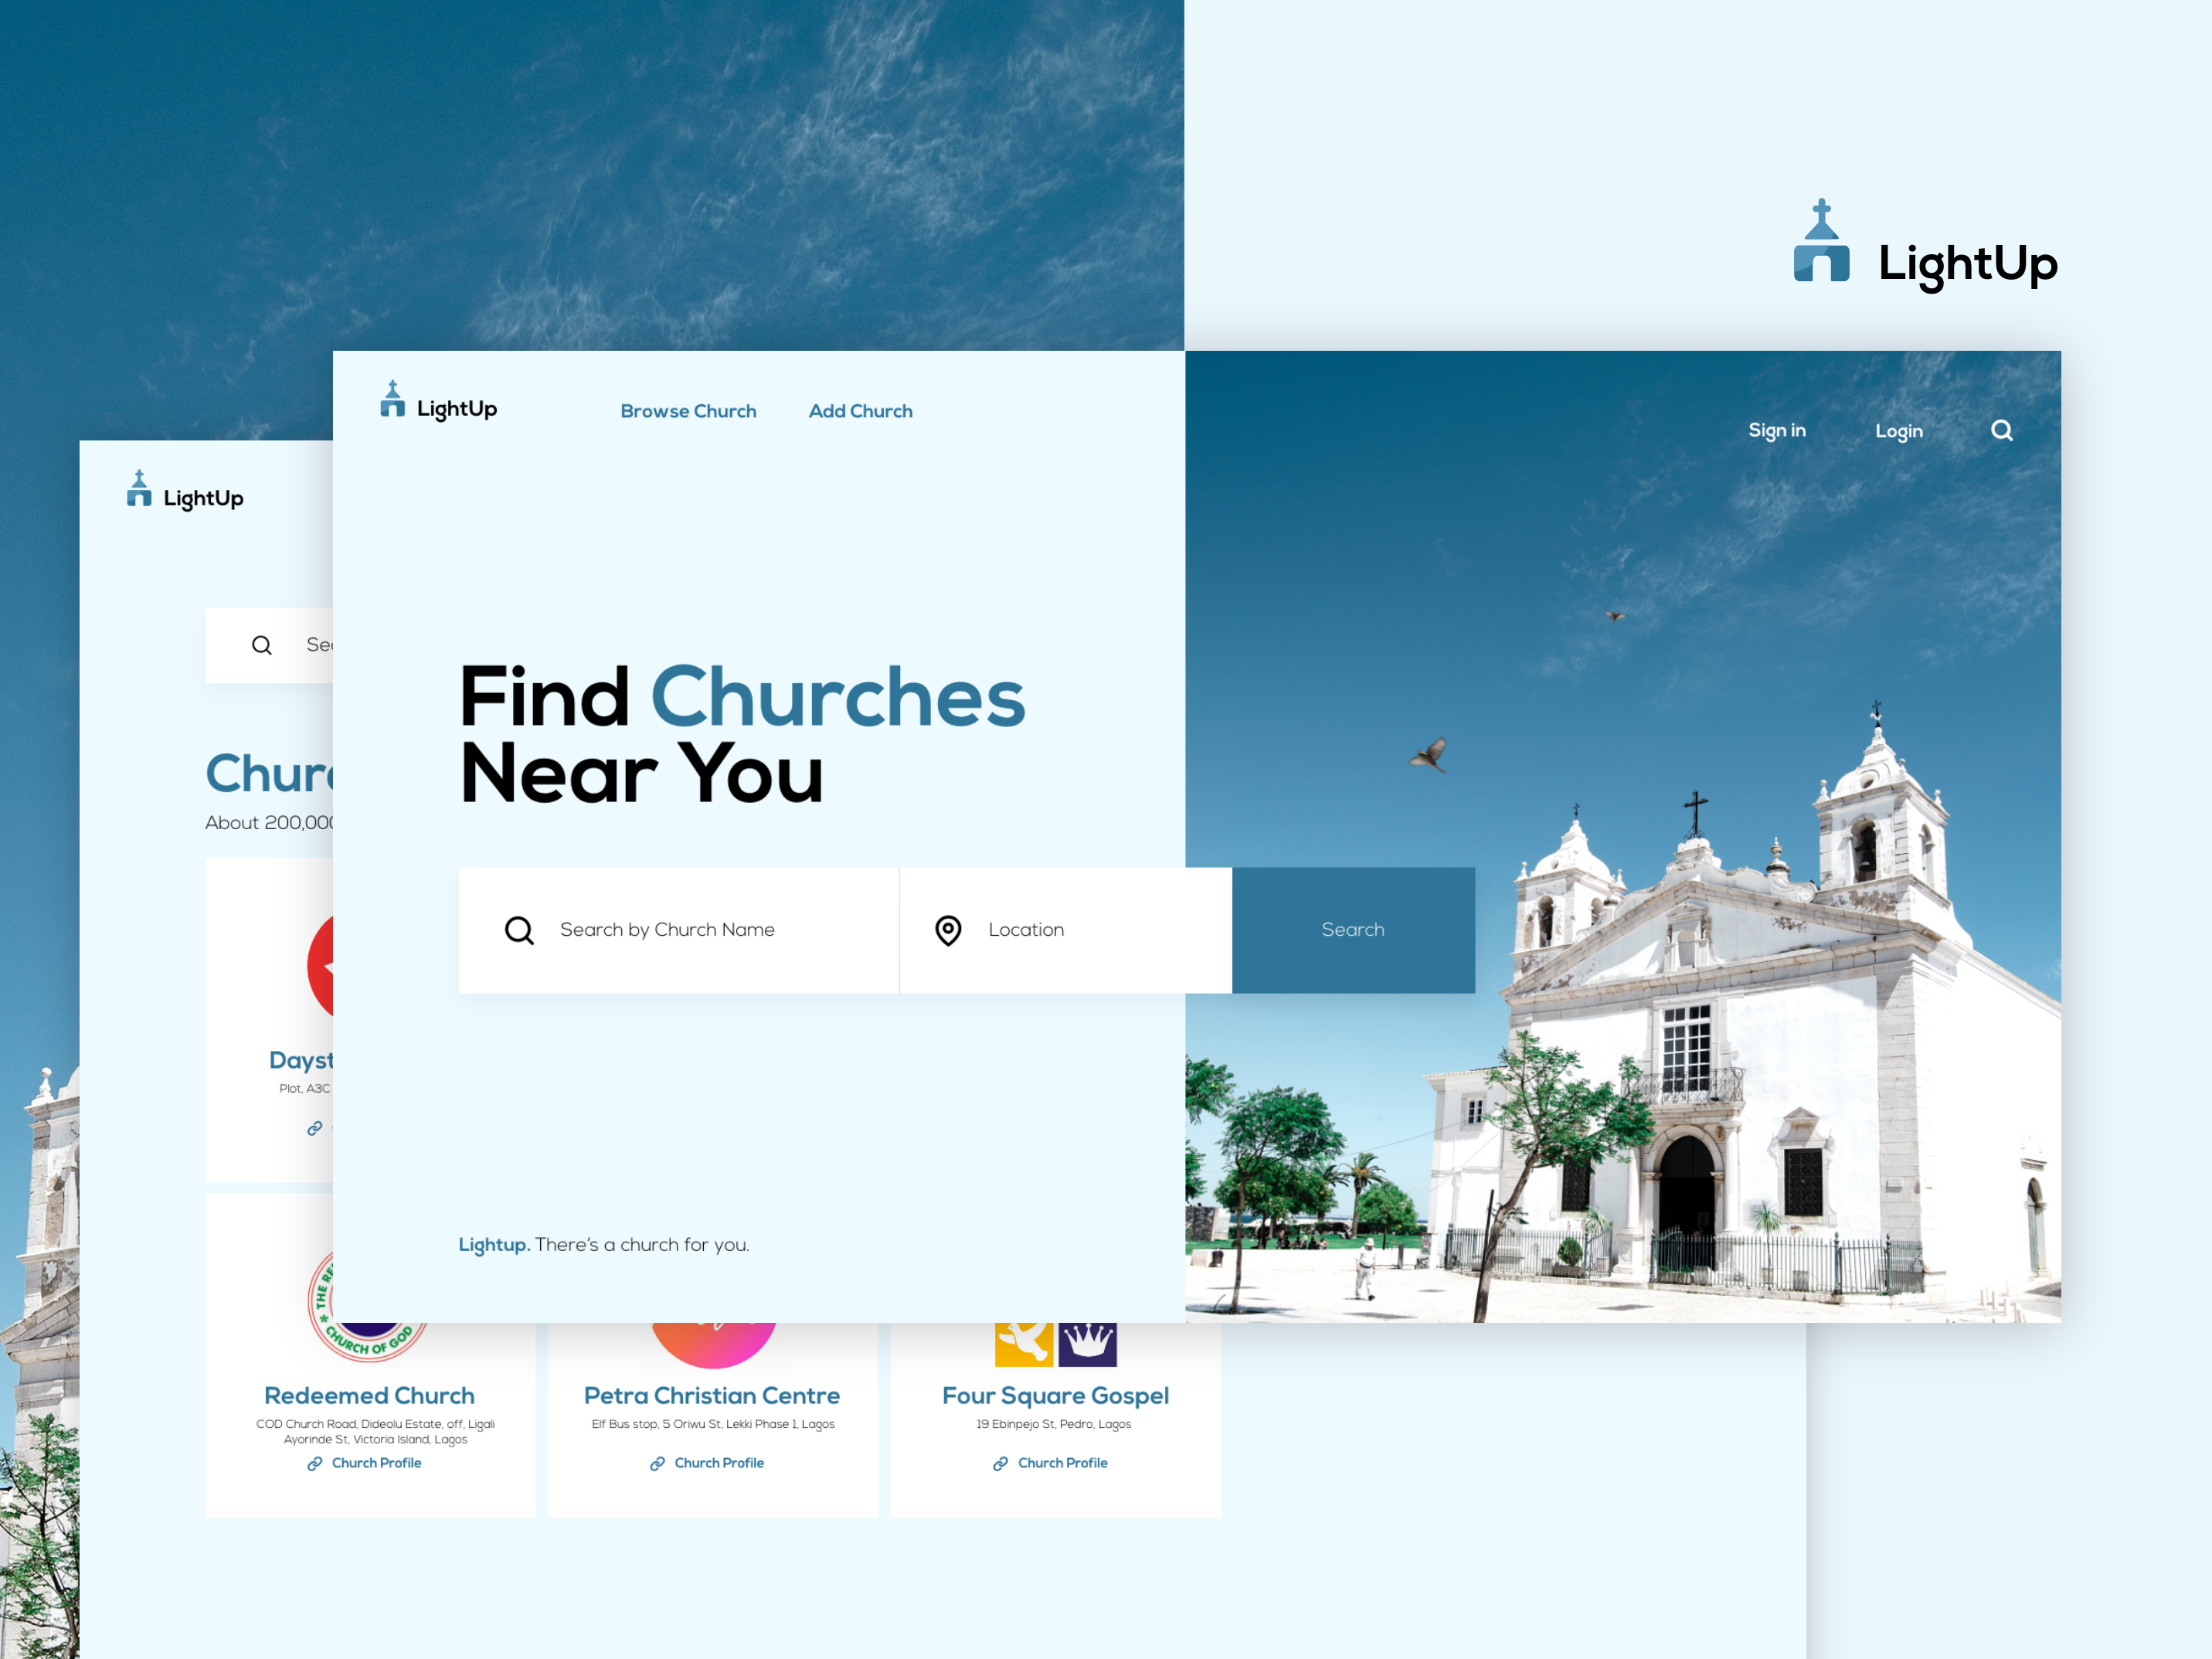Click the Sign in link

tap(1776, 430)
